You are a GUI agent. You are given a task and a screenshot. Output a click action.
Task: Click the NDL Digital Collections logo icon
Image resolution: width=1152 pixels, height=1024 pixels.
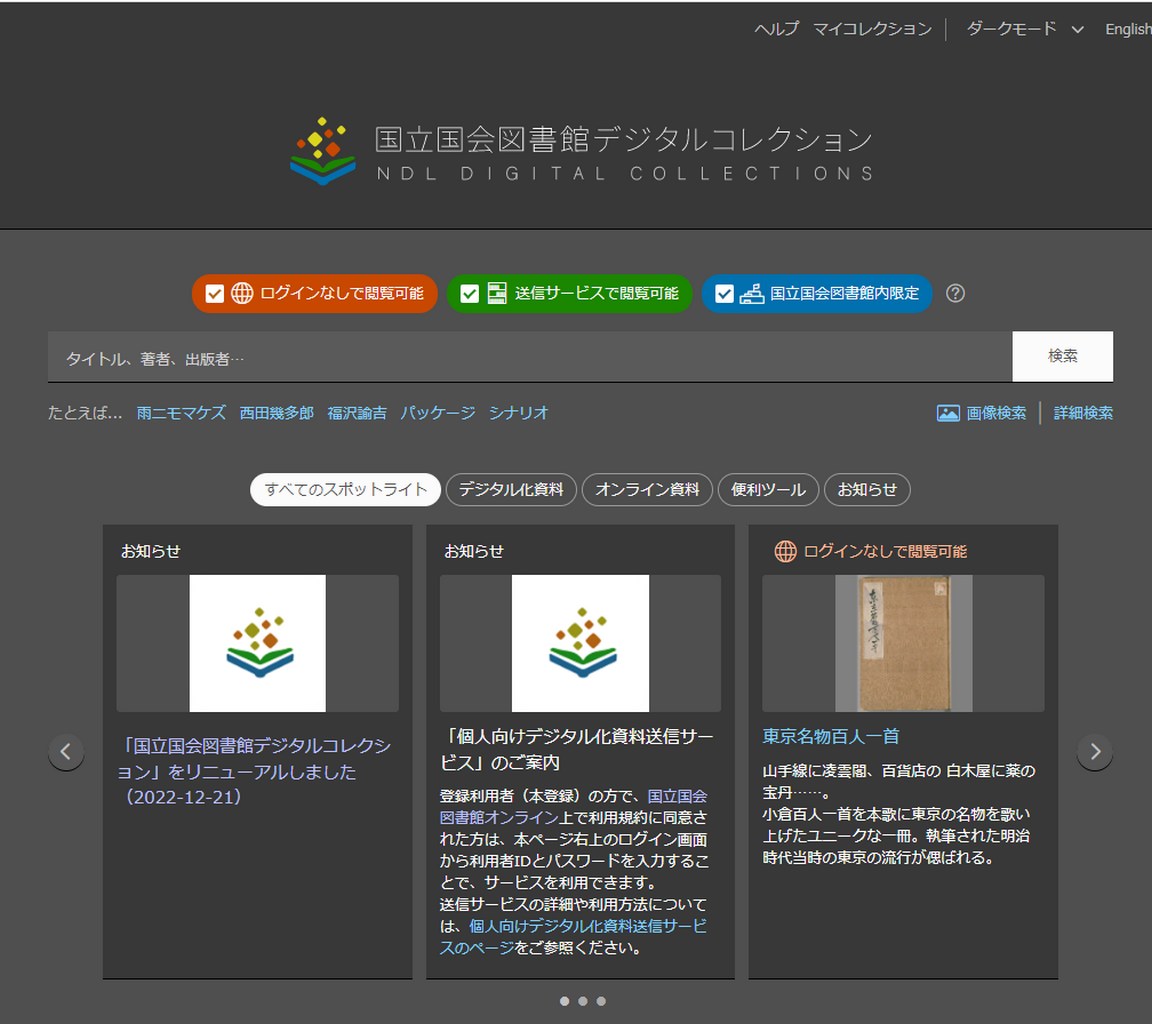[323, 151]
